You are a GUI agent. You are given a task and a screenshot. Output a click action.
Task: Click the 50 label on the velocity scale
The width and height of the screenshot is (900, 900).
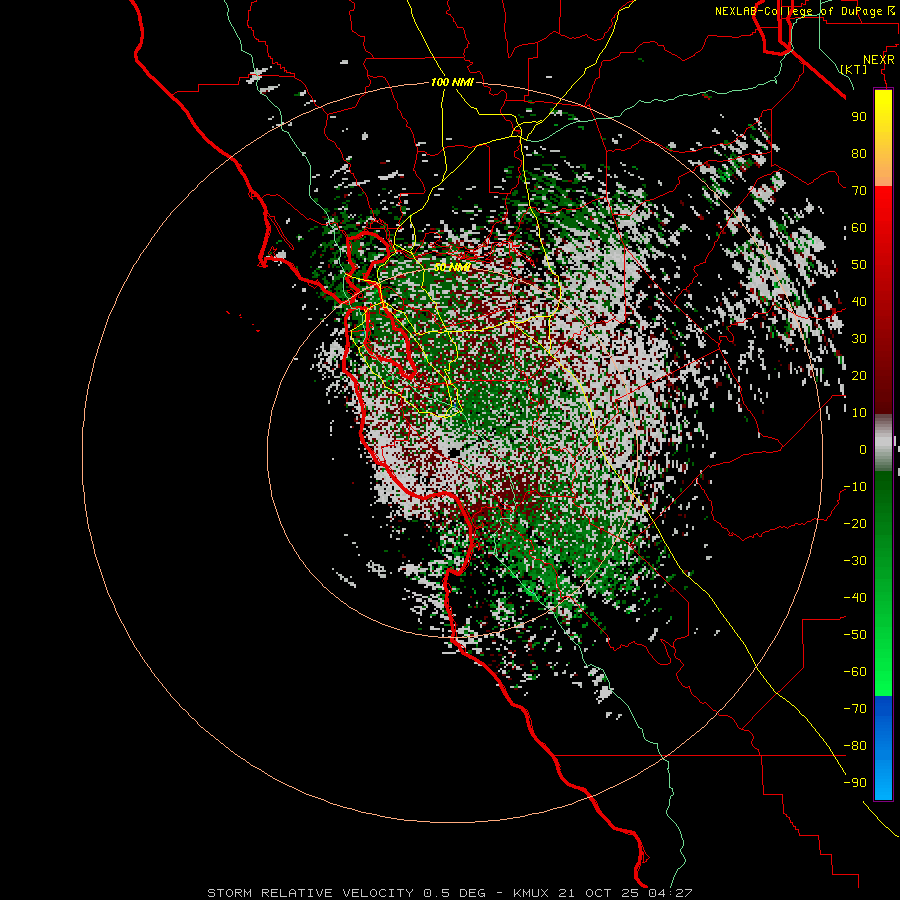point(859,265)
